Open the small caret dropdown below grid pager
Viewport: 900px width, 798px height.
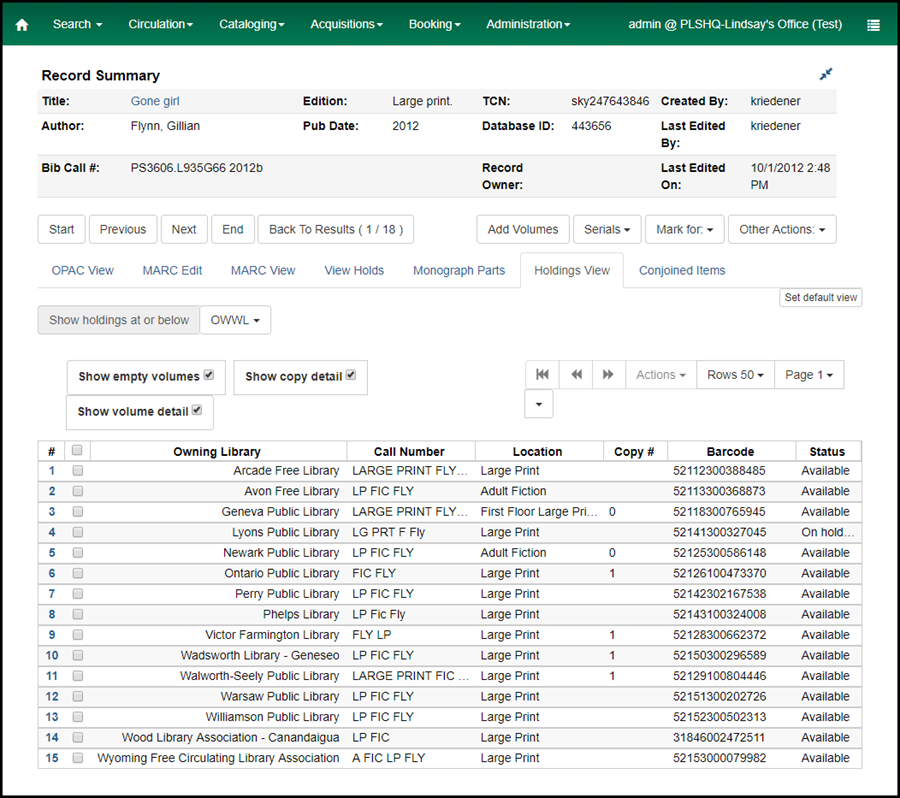click(538, 404)
